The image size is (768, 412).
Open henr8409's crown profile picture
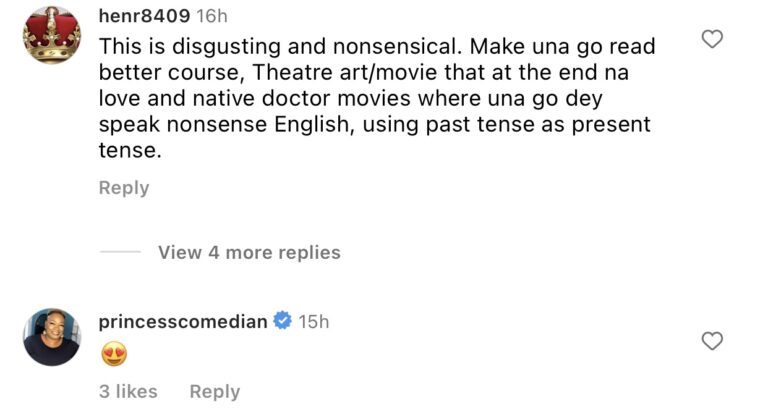pyautogui.click(x=51, y=34)
